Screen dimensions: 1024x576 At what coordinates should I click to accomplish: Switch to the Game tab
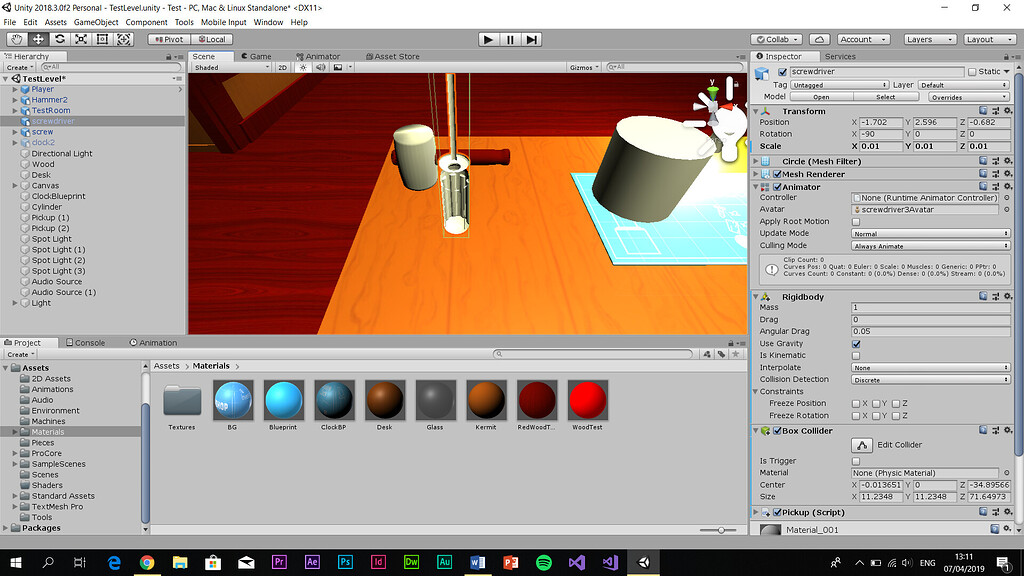click(x=258, y=56)
